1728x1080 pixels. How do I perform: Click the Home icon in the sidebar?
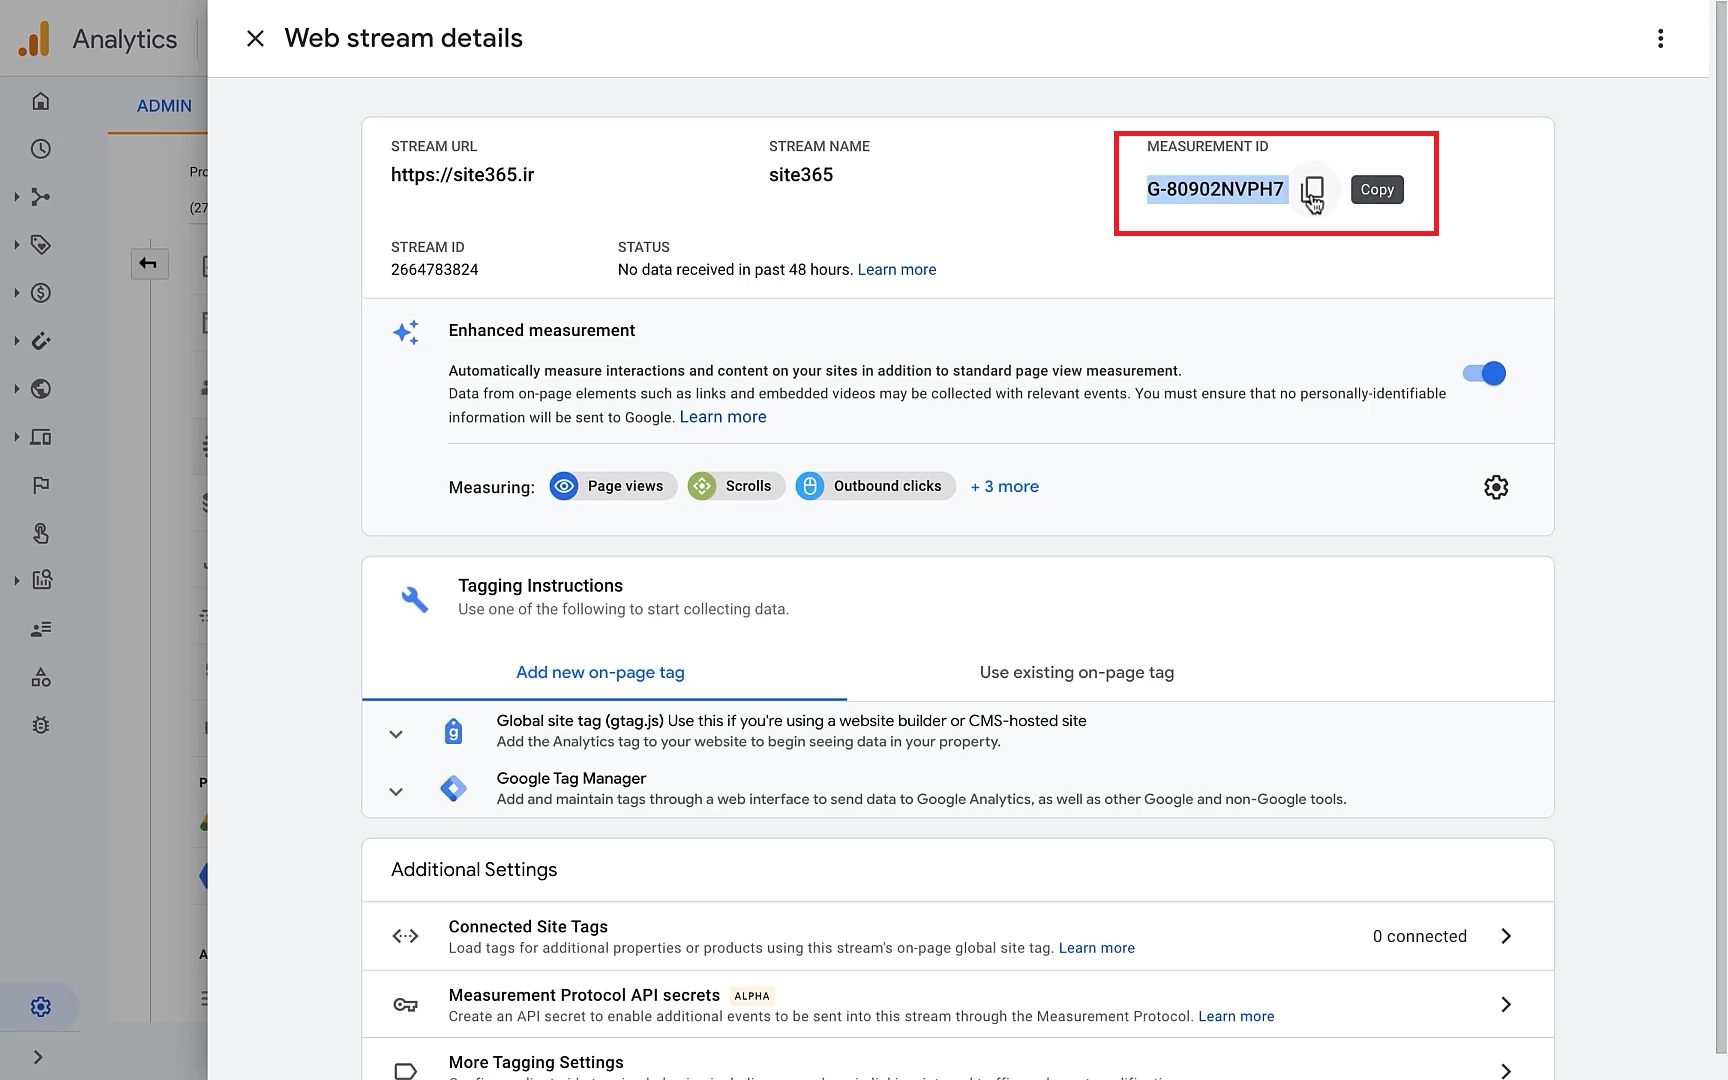41,101
